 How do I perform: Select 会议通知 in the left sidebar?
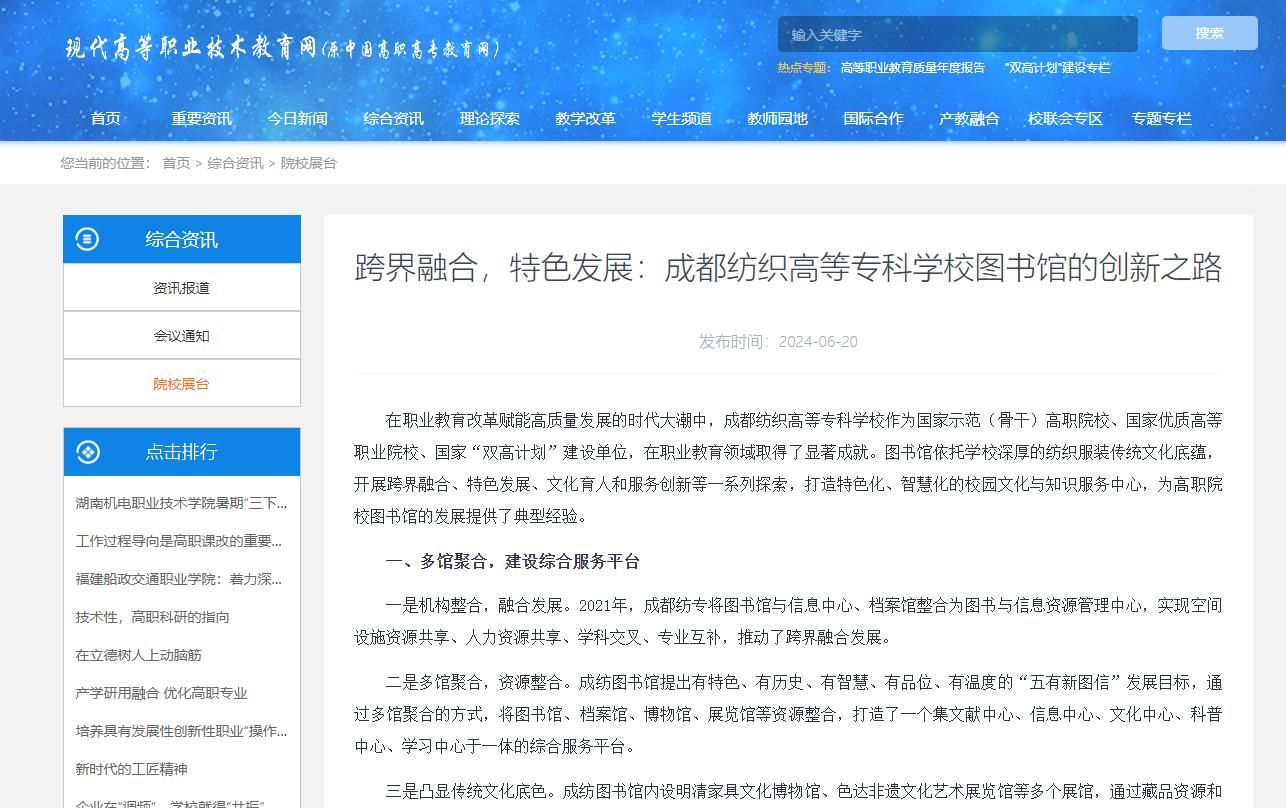(x=181, y=336)
